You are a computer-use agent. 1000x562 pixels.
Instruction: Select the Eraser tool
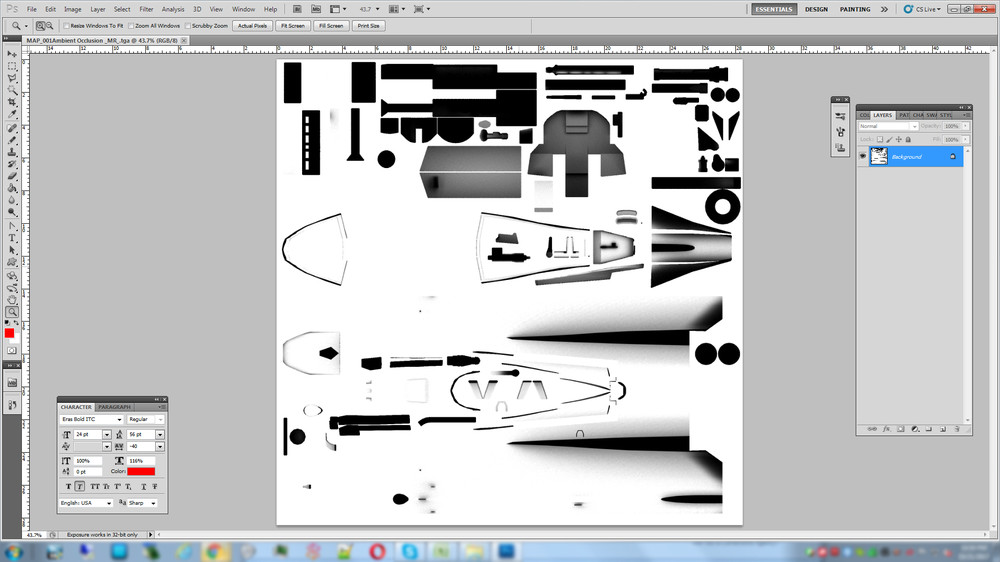(11, 177)
